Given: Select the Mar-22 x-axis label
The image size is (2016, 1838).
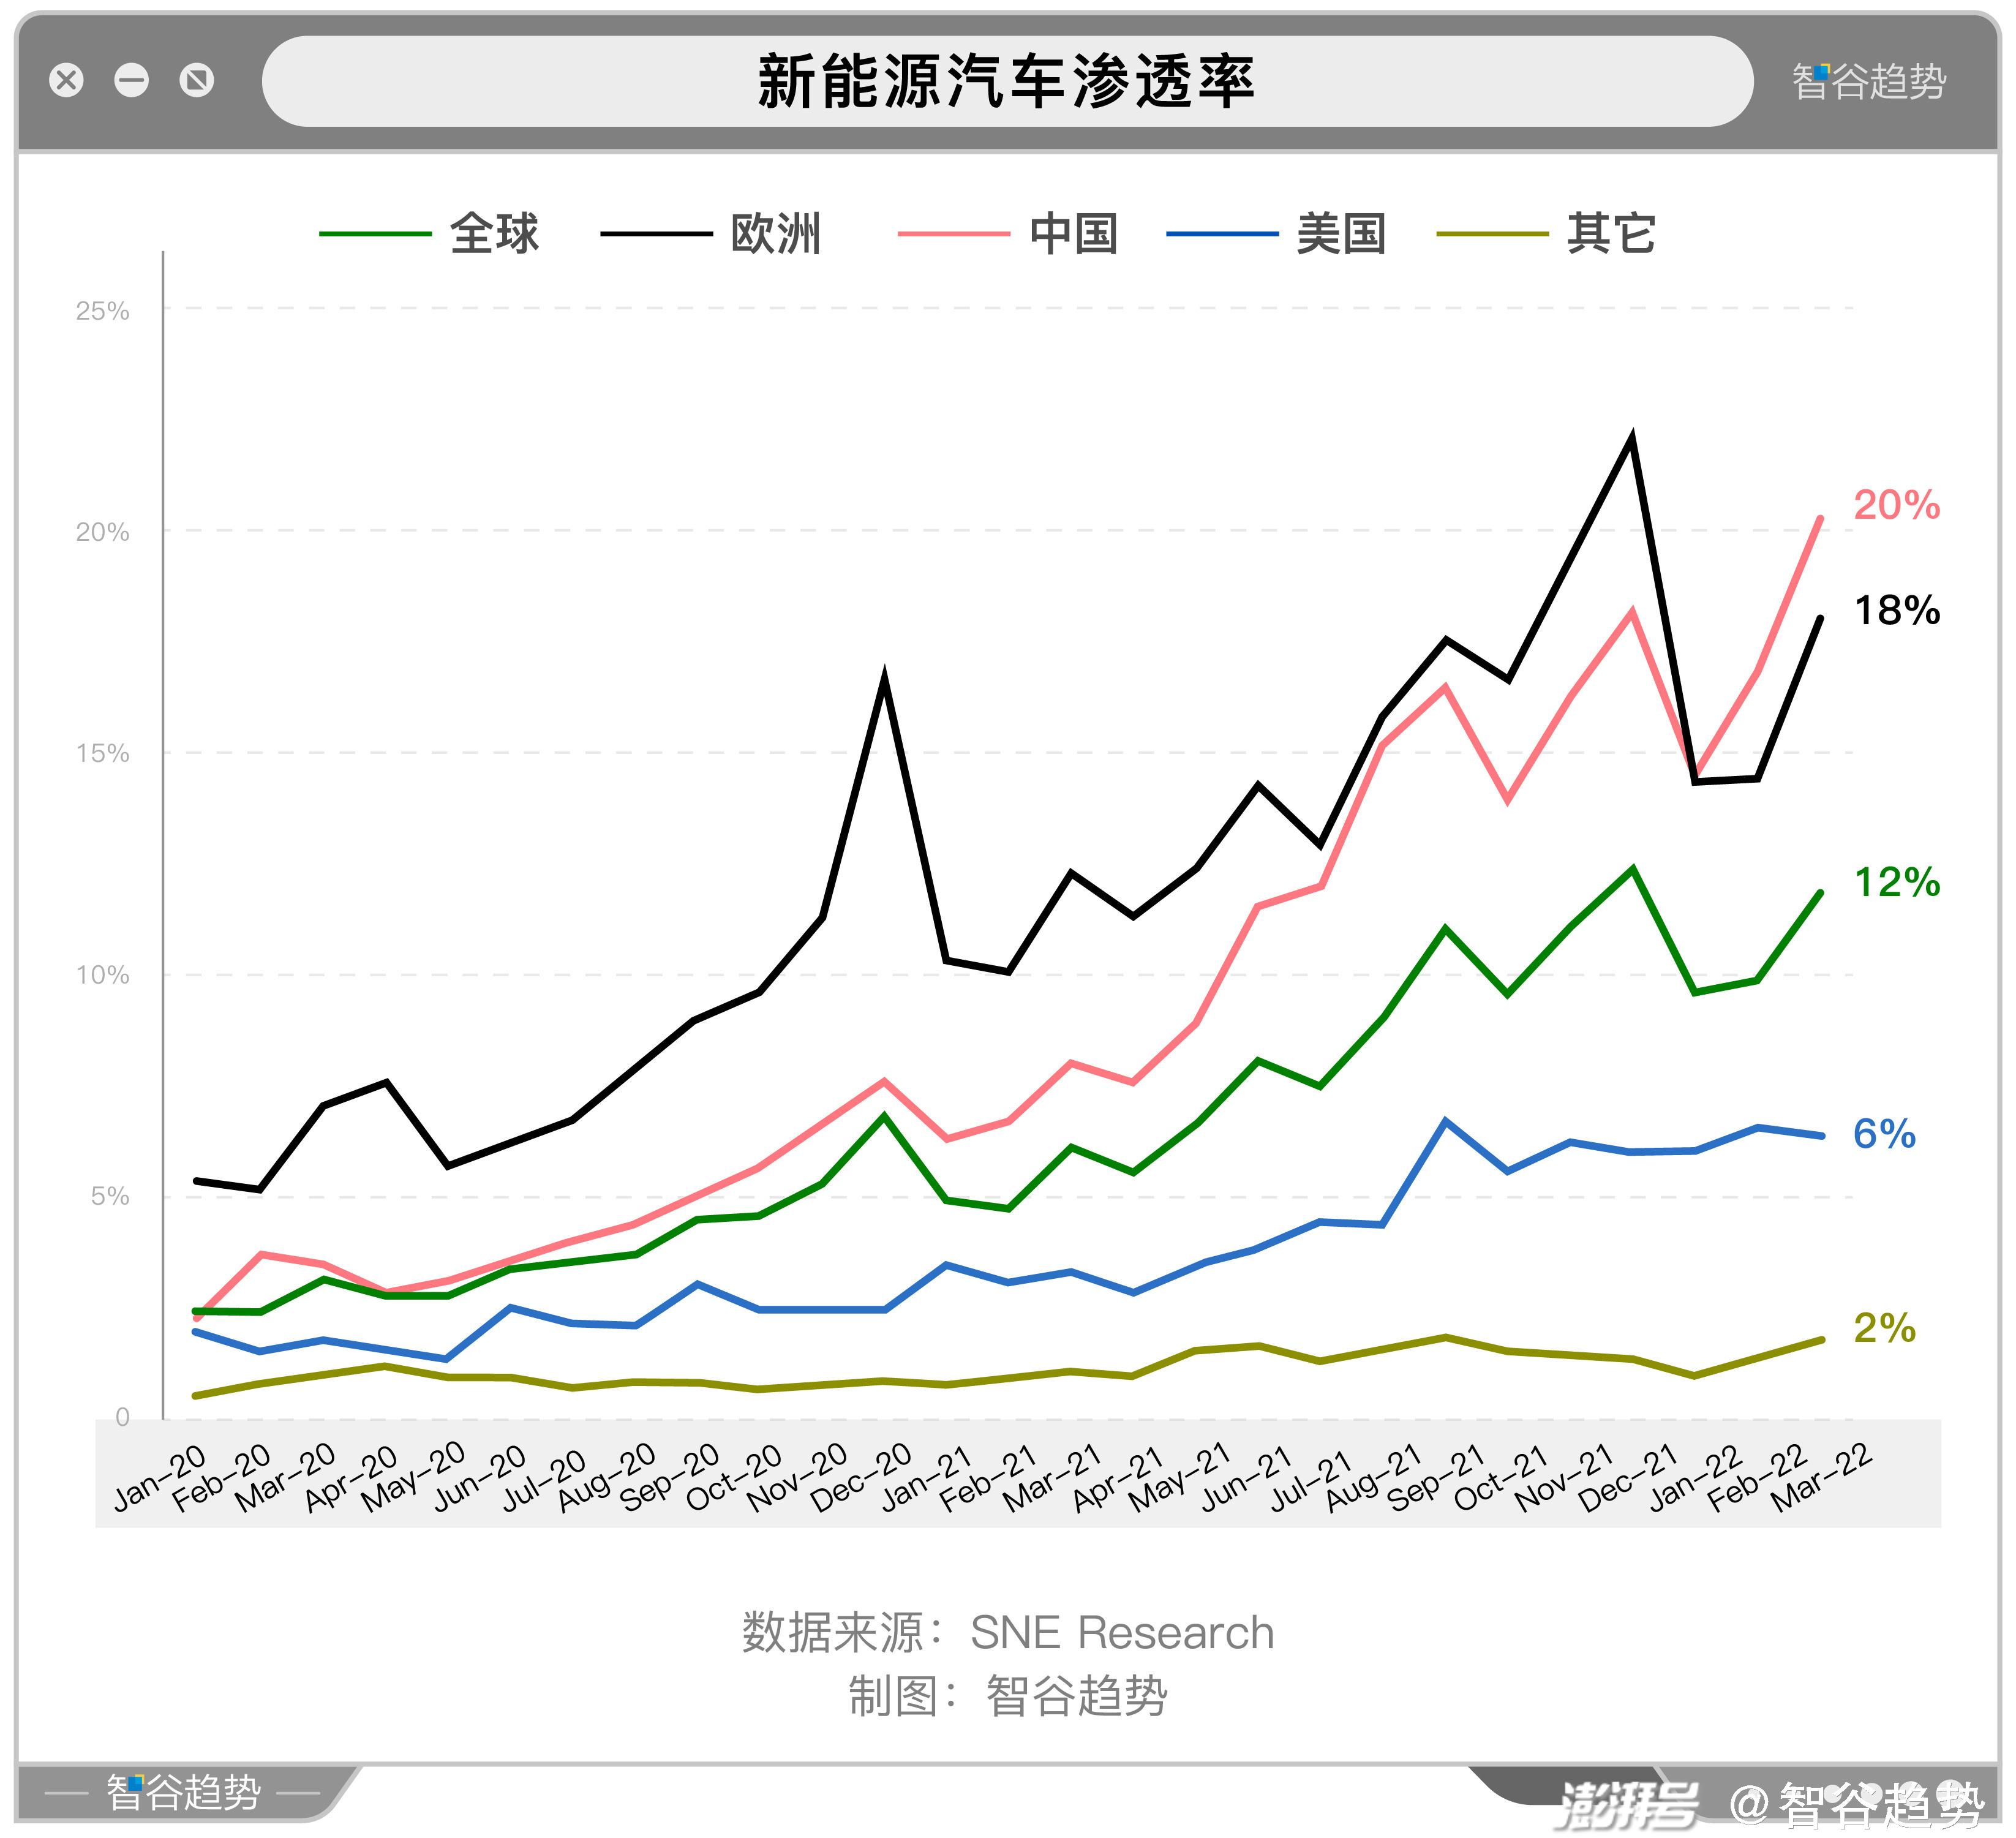Looking at the screenshot, I should point(1821,1478).
